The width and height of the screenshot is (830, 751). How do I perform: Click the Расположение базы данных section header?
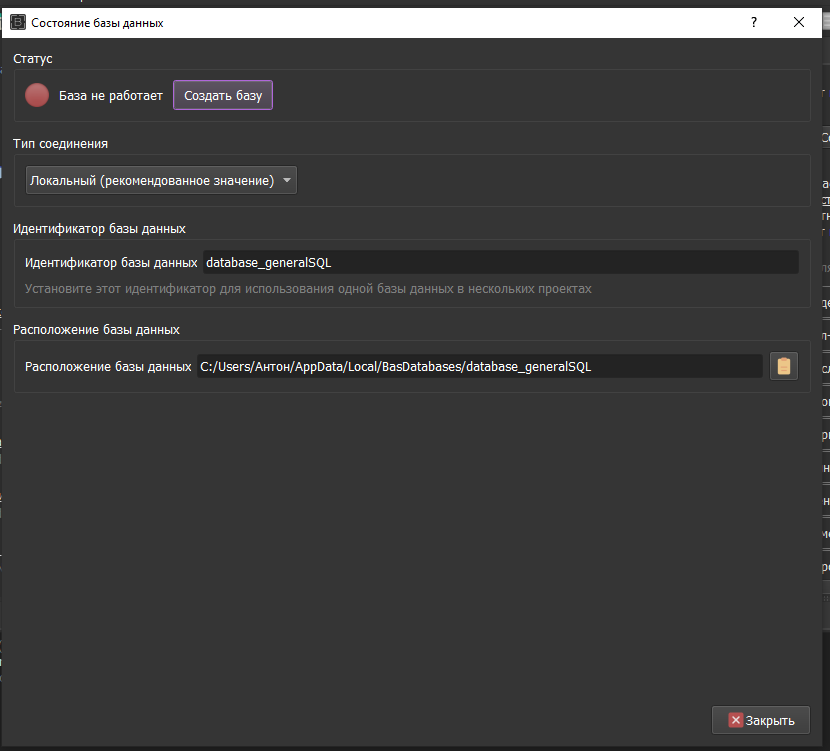point(97,329)
